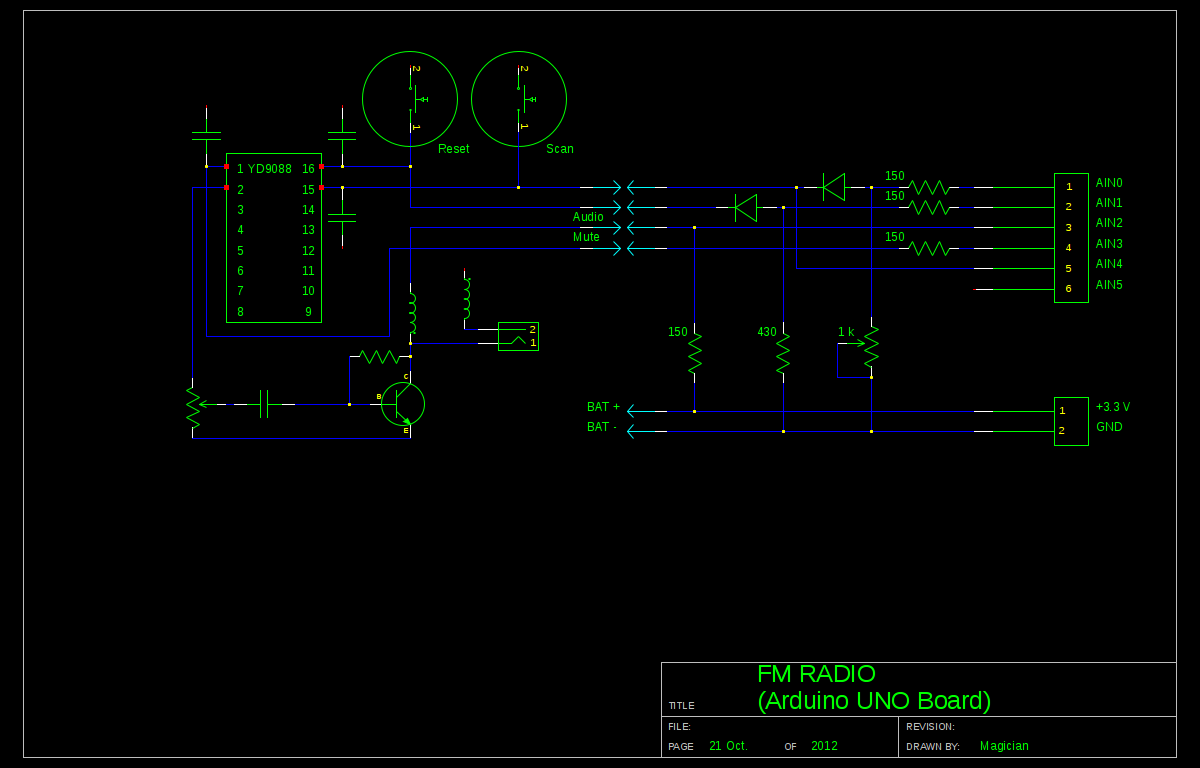Select the inductor above the transistor collector
Image resolution: width=1200 pixels, height=768 pixels.
(x=411, y=313)
